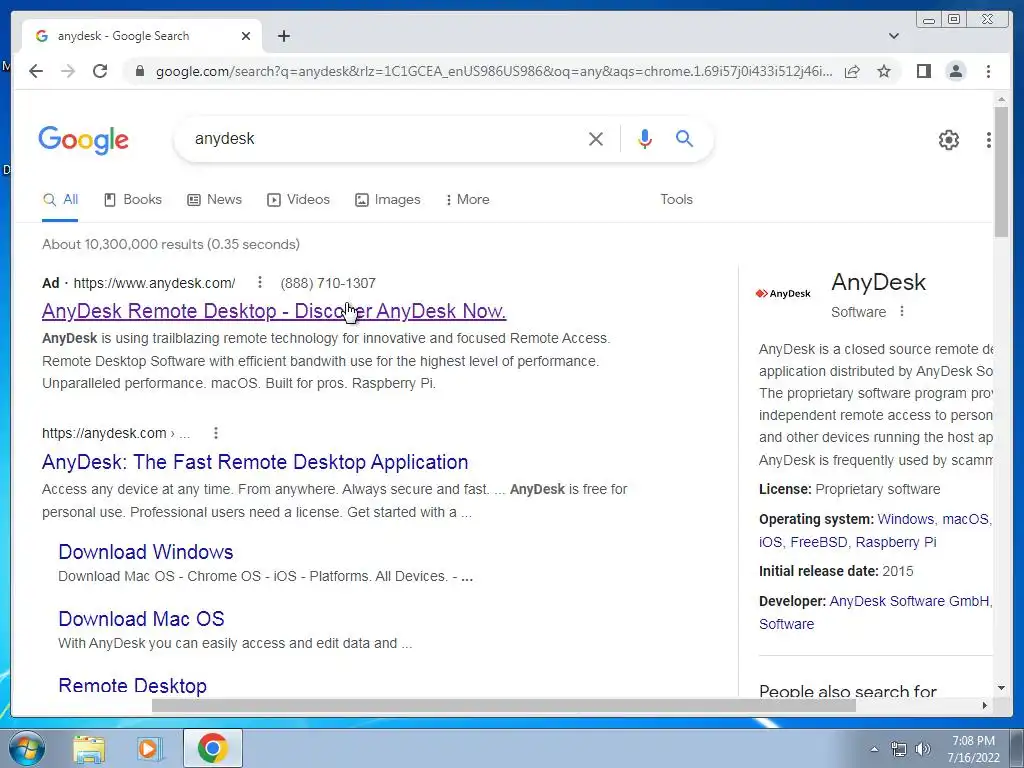Run search with magnifier icon
This screenshot has width=1024, height=768.
(x=684, y=138)
